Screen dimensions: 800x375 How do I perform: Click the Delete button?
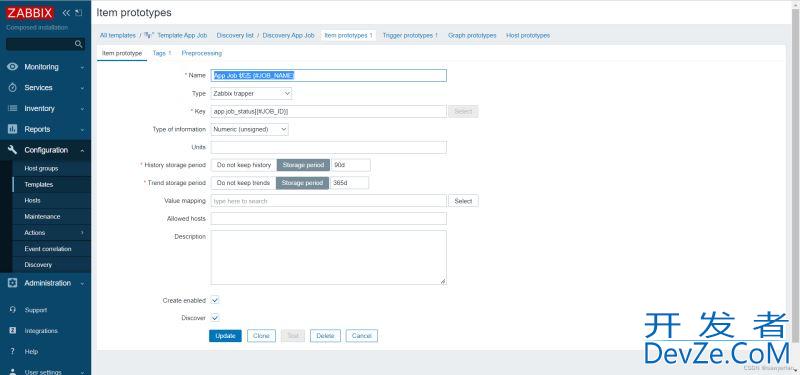point(325,336)
